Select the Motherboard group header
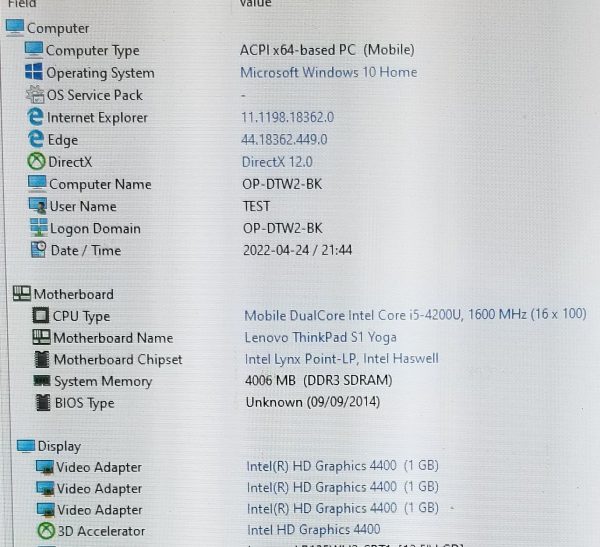Image resolution: width=600 pixels, height=547 pixels. point(73,294)
